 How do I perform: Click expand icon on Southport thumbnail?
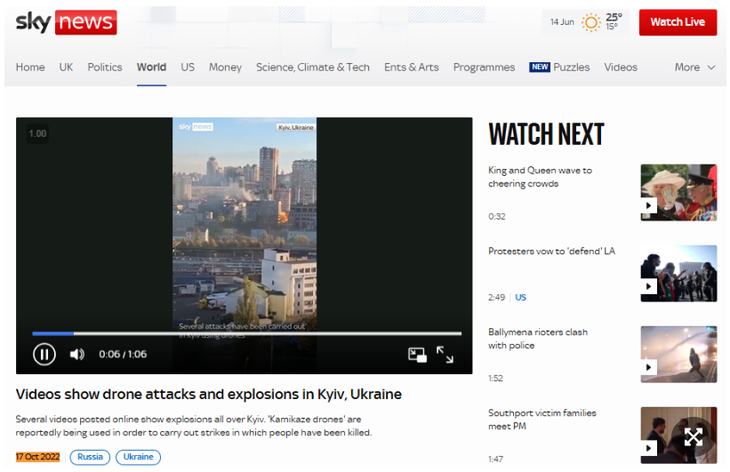pyautogui.click(x=693, y=436)
